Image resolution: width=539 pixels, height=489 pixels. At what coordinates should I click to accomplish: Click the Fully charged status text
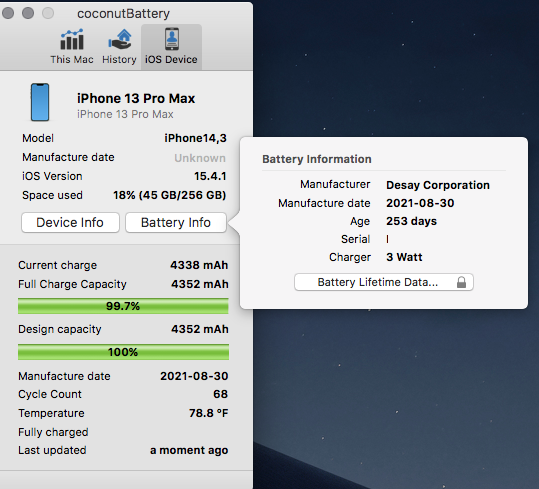[53, 432]
